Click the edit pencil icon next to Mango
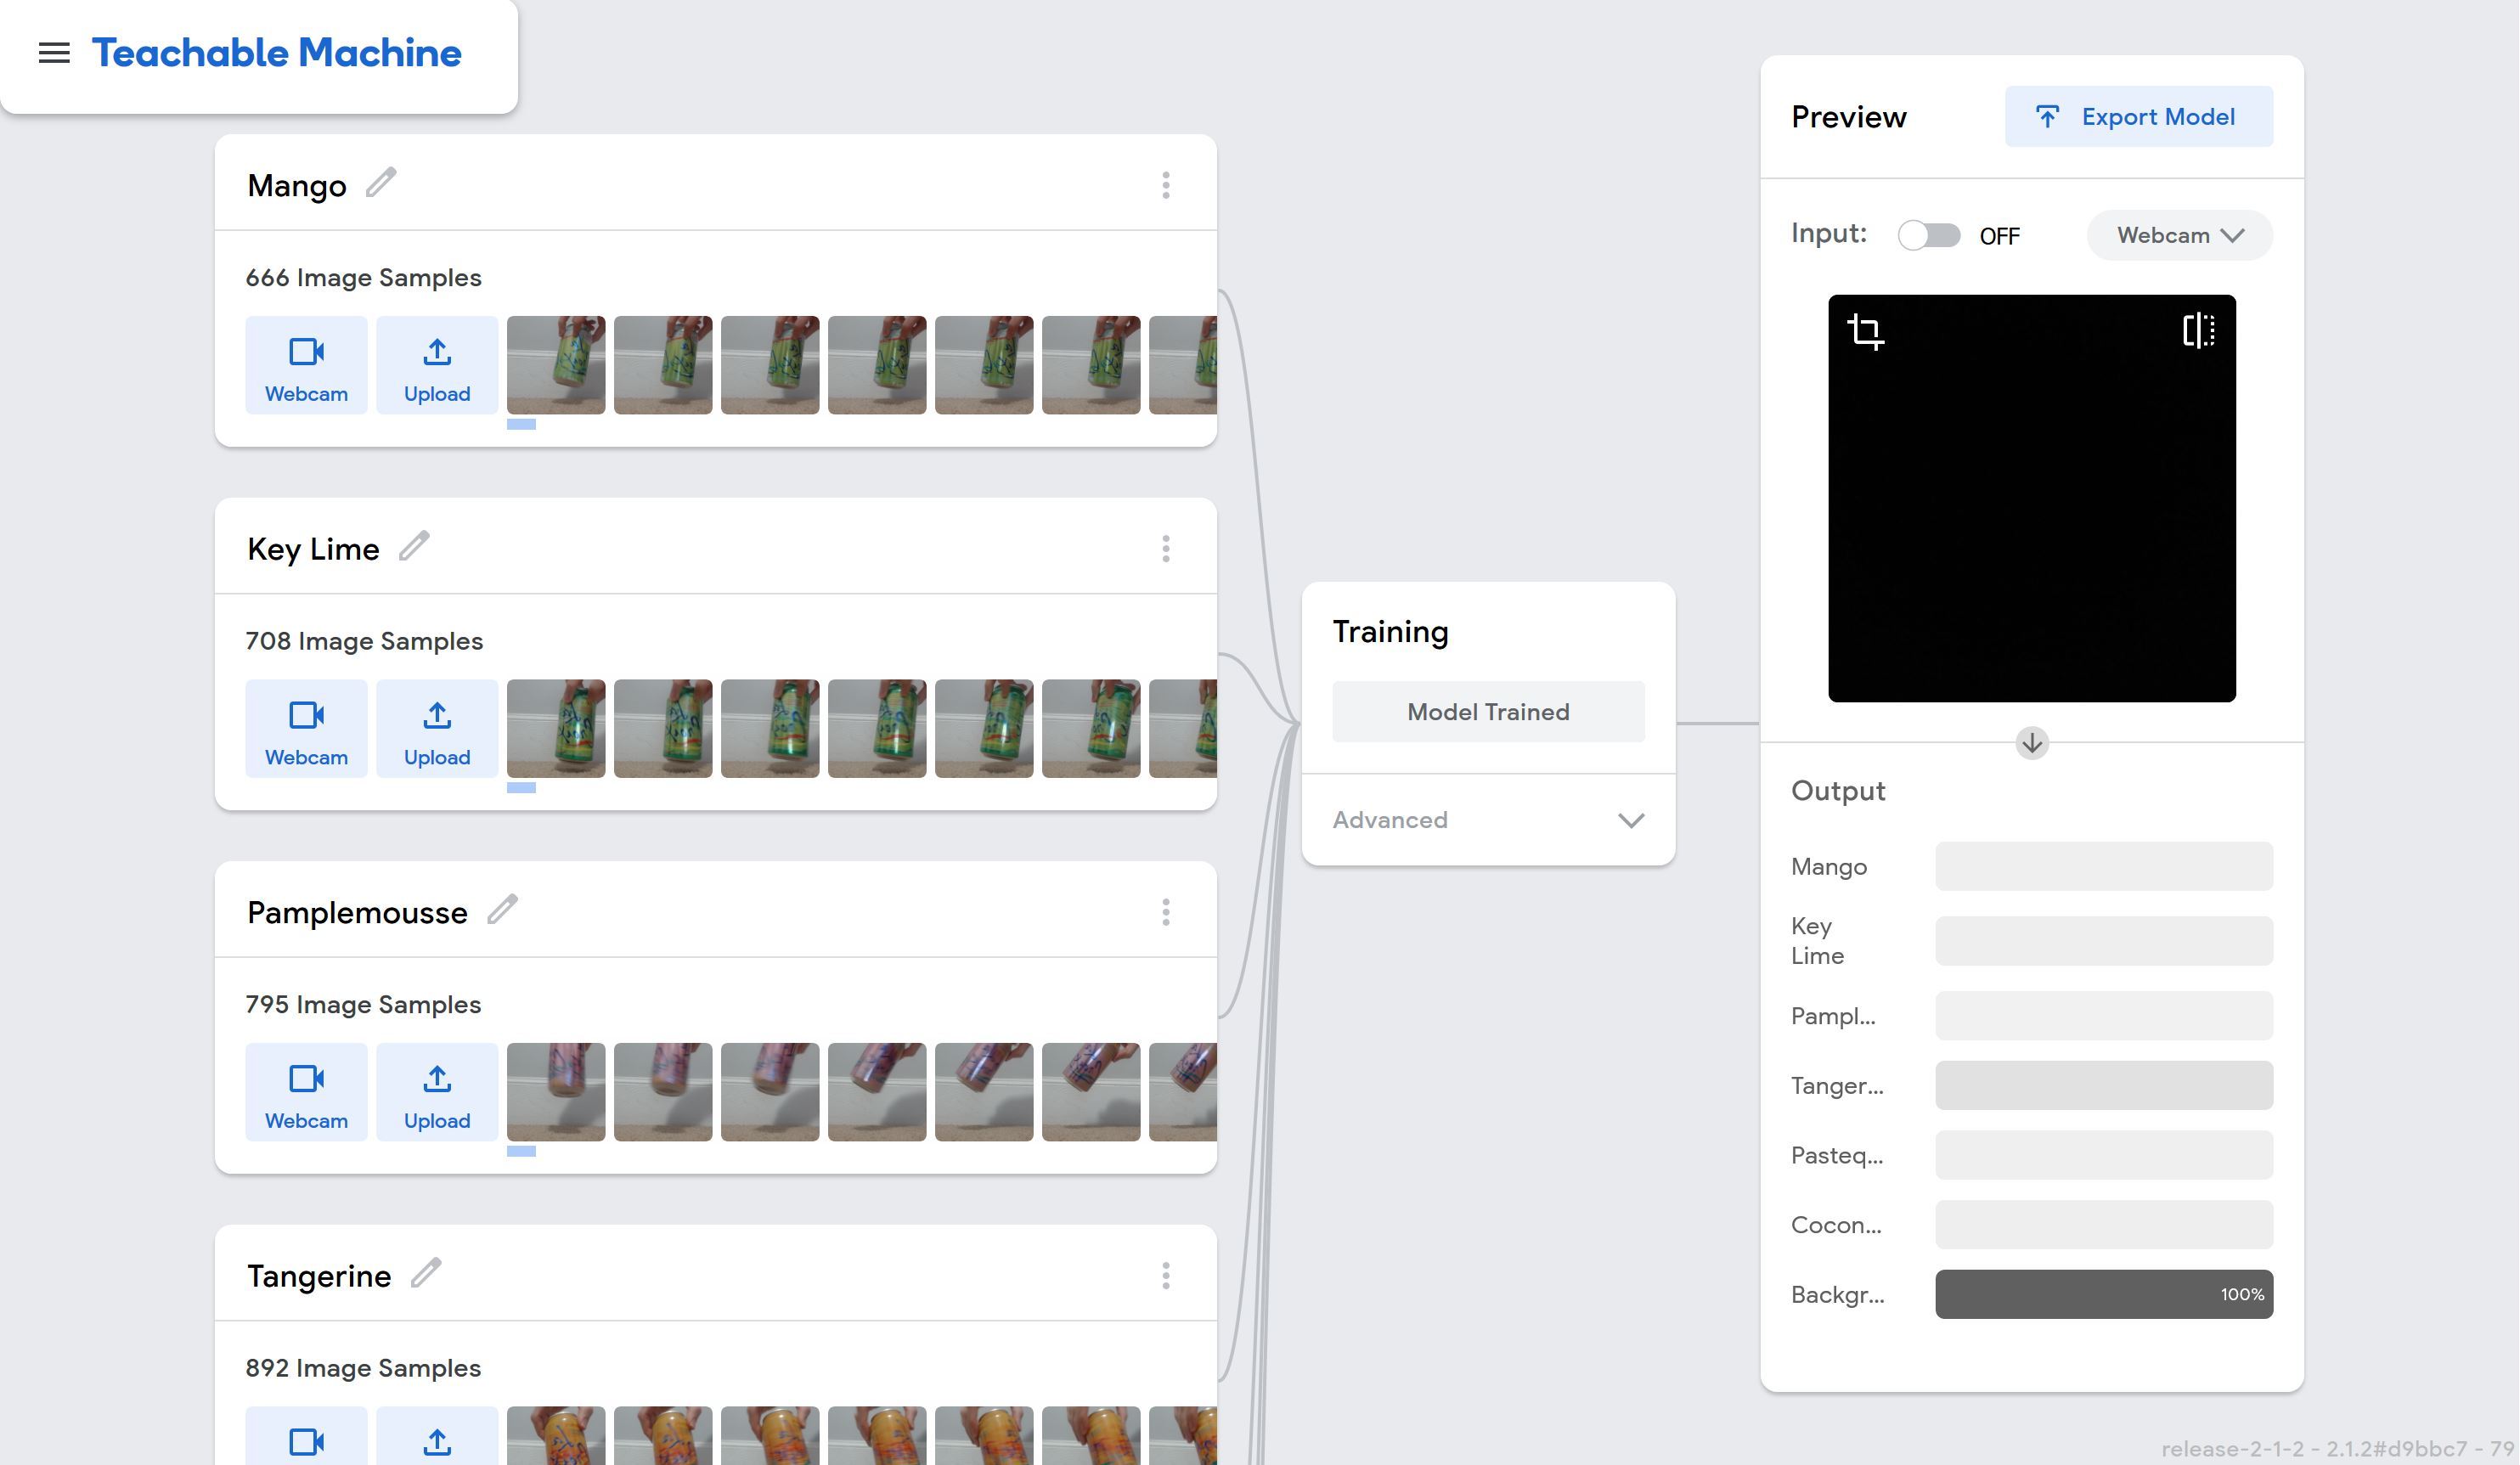This screenshot has width=2520, height=1465. [381, 185]
